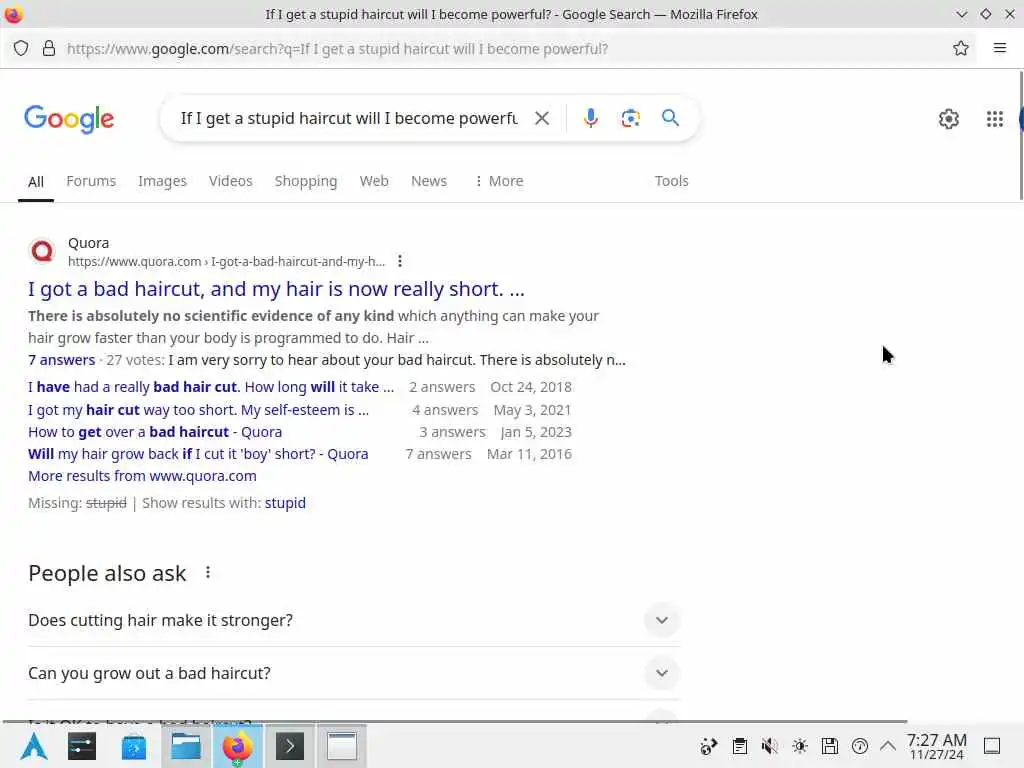The image size is (1024, 768).
Task: Switch to the Web tab
Action: [374, 181]
